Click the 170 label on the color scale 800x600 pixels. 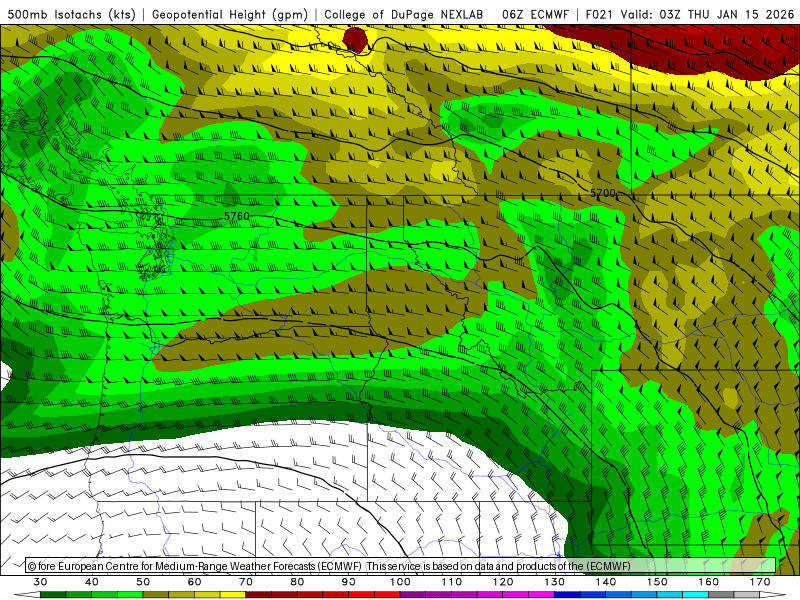click(760, 582)
